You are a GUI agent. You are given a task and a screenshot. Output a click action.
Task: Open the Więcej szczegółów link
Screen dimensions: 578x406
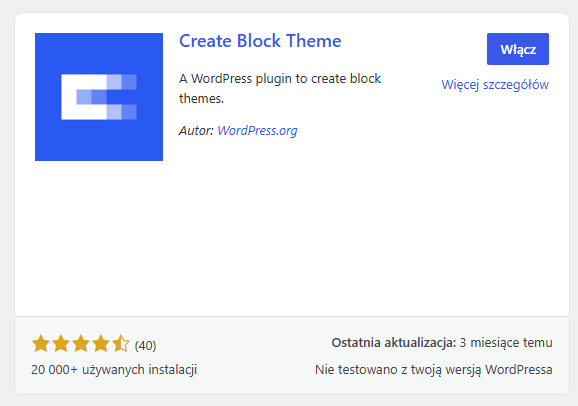[495, 84]
